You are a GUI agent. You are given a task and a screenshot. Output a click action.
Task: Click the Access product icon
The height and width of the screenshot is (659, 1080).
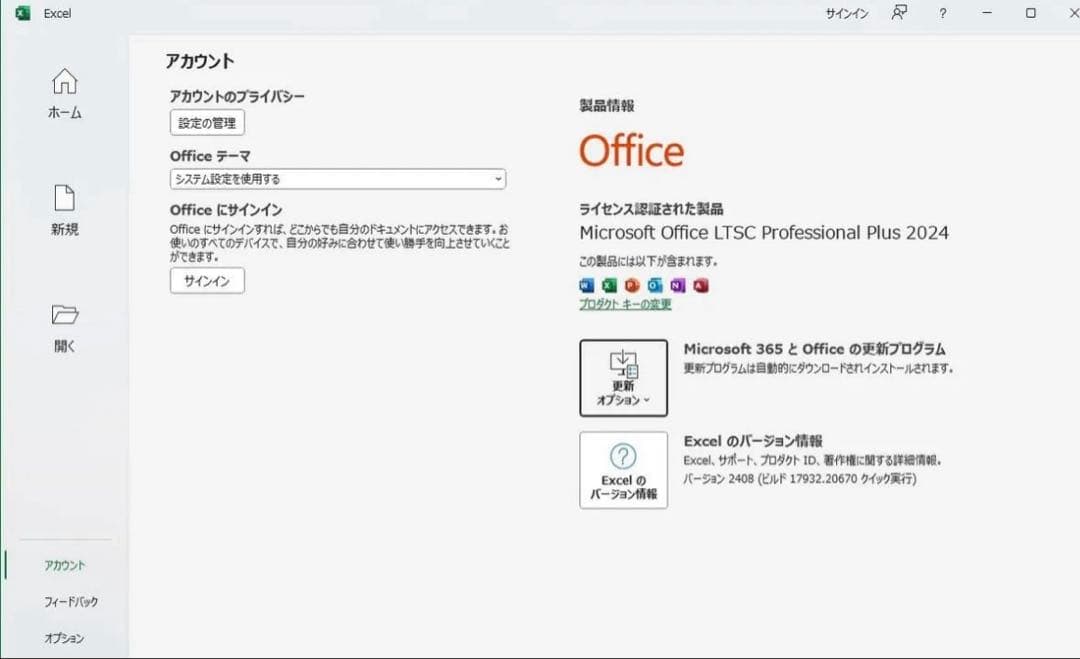pyautogui.click(x=700, y=285)
